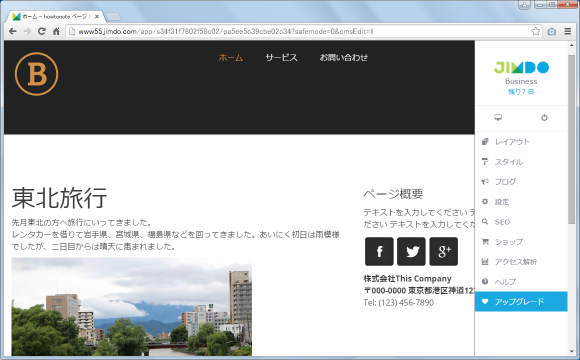Click the browser forward arrow
580x360 pixels.
[27, 31]
